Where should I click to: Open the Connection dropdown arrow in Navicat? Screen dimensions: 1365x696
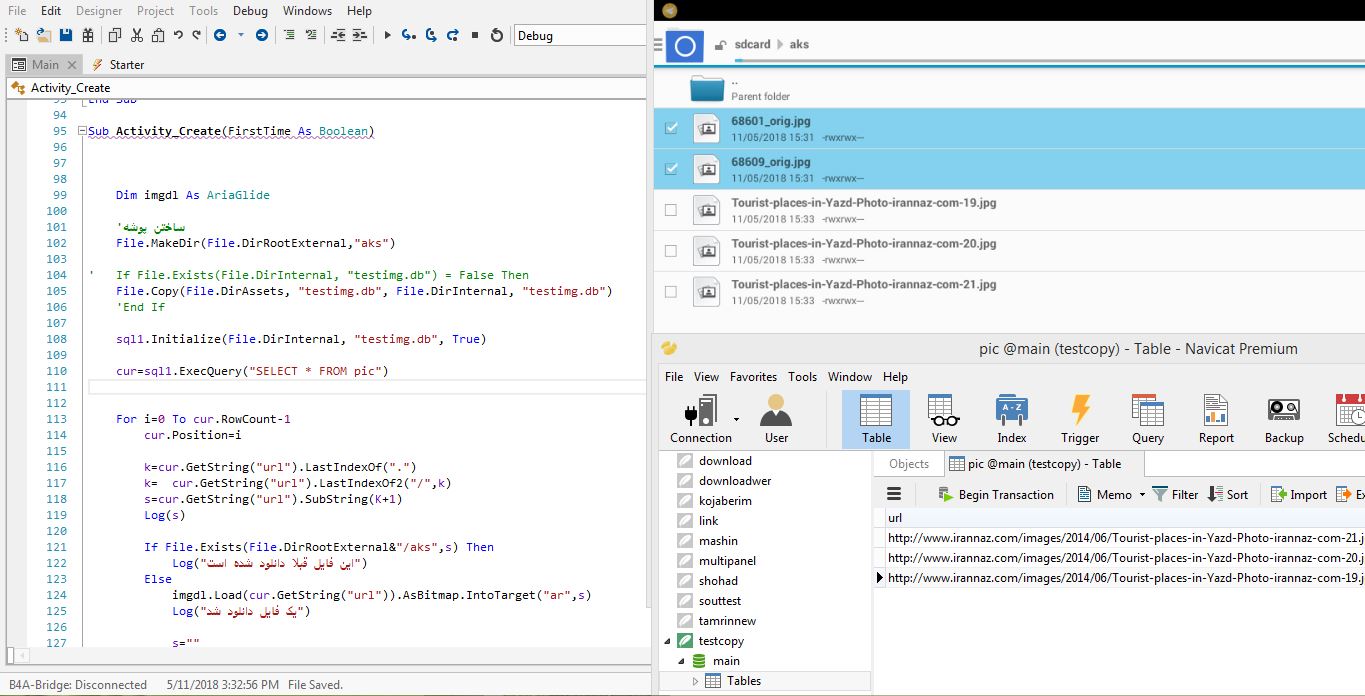coord(737,419)
